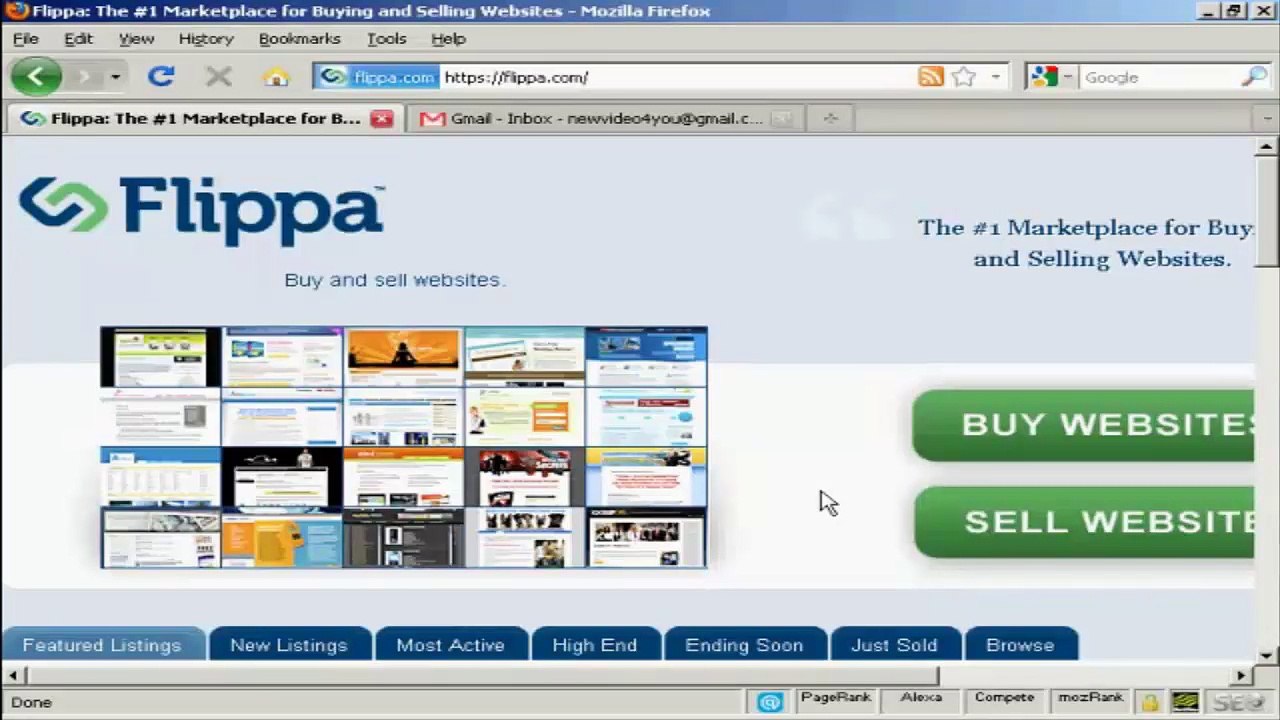Image resolution: width=1280 pixels, height=720 pixels.
Task: Open the High End tab
Action: point(595,644)
